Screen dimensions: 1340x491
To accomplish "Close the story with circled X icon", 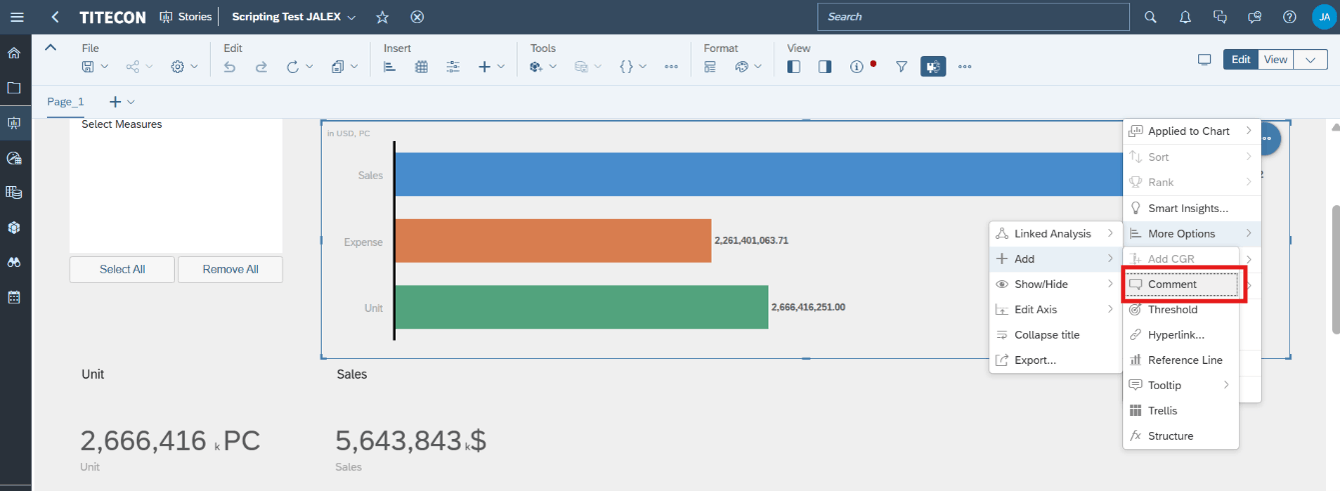I will tap(418, 17).
